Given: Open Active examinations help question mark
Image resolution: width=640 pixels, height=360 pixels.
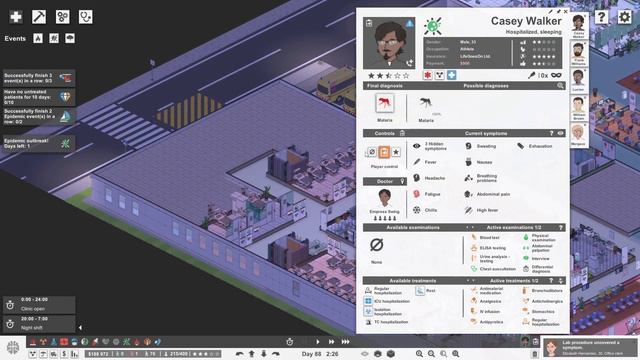Looking at the screenshot, I should click(560, 227).
